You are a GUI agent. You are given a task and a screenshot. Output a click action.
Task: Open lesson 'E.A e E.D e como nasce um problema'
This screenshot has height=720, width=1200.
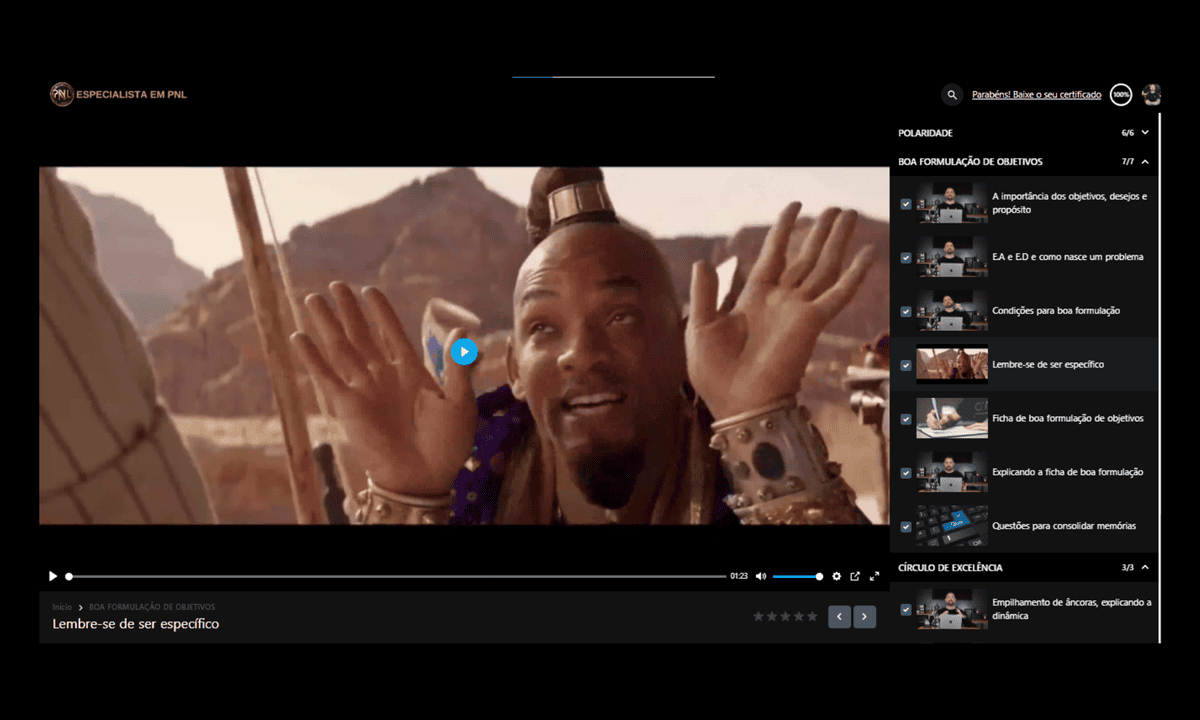coord(1068,257)
